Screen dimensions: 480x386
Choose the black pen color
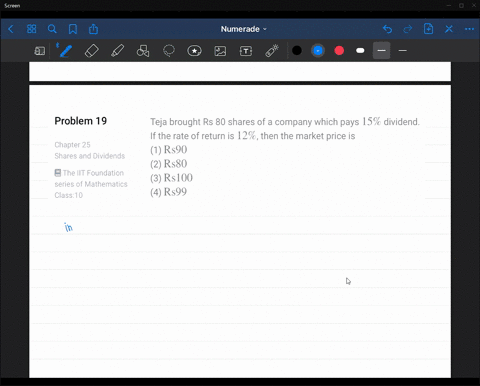tap(297, 51)
